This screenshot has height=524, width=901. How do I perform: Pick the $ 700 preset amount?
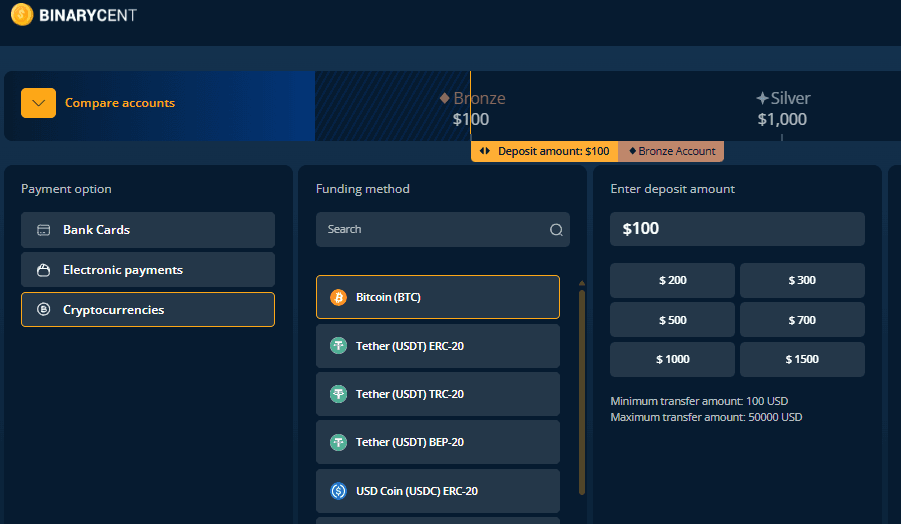[802, 319]
